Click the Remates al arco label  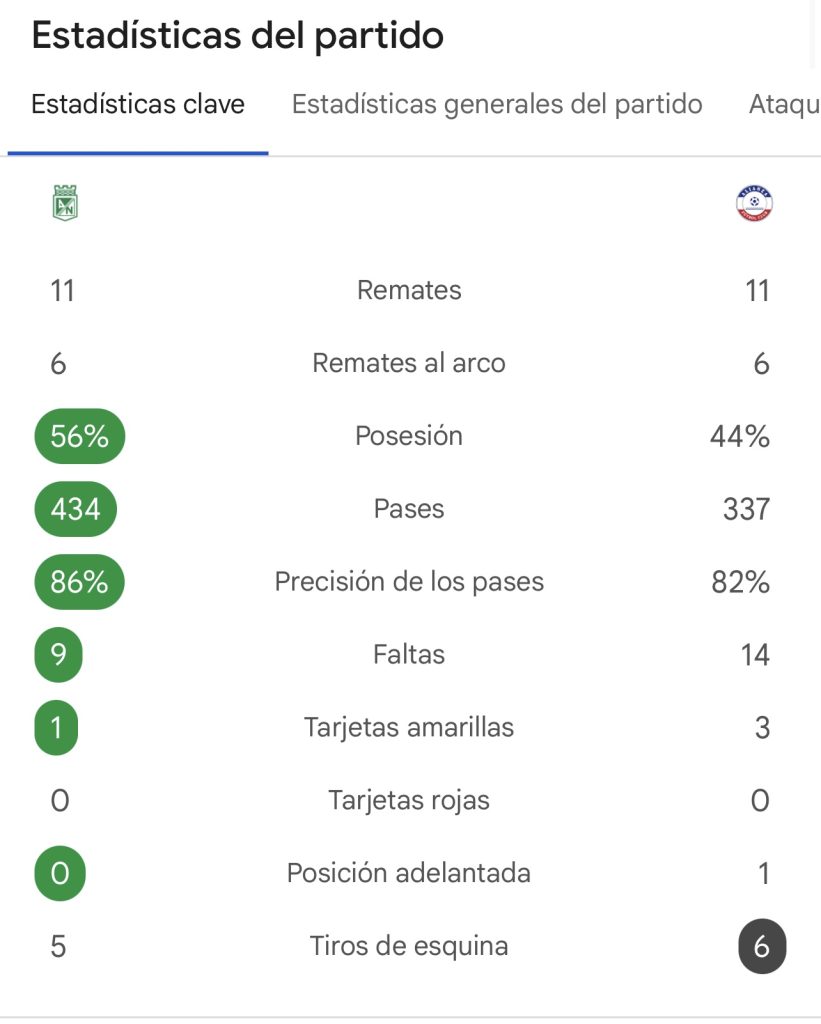click(x=409, y=363)
